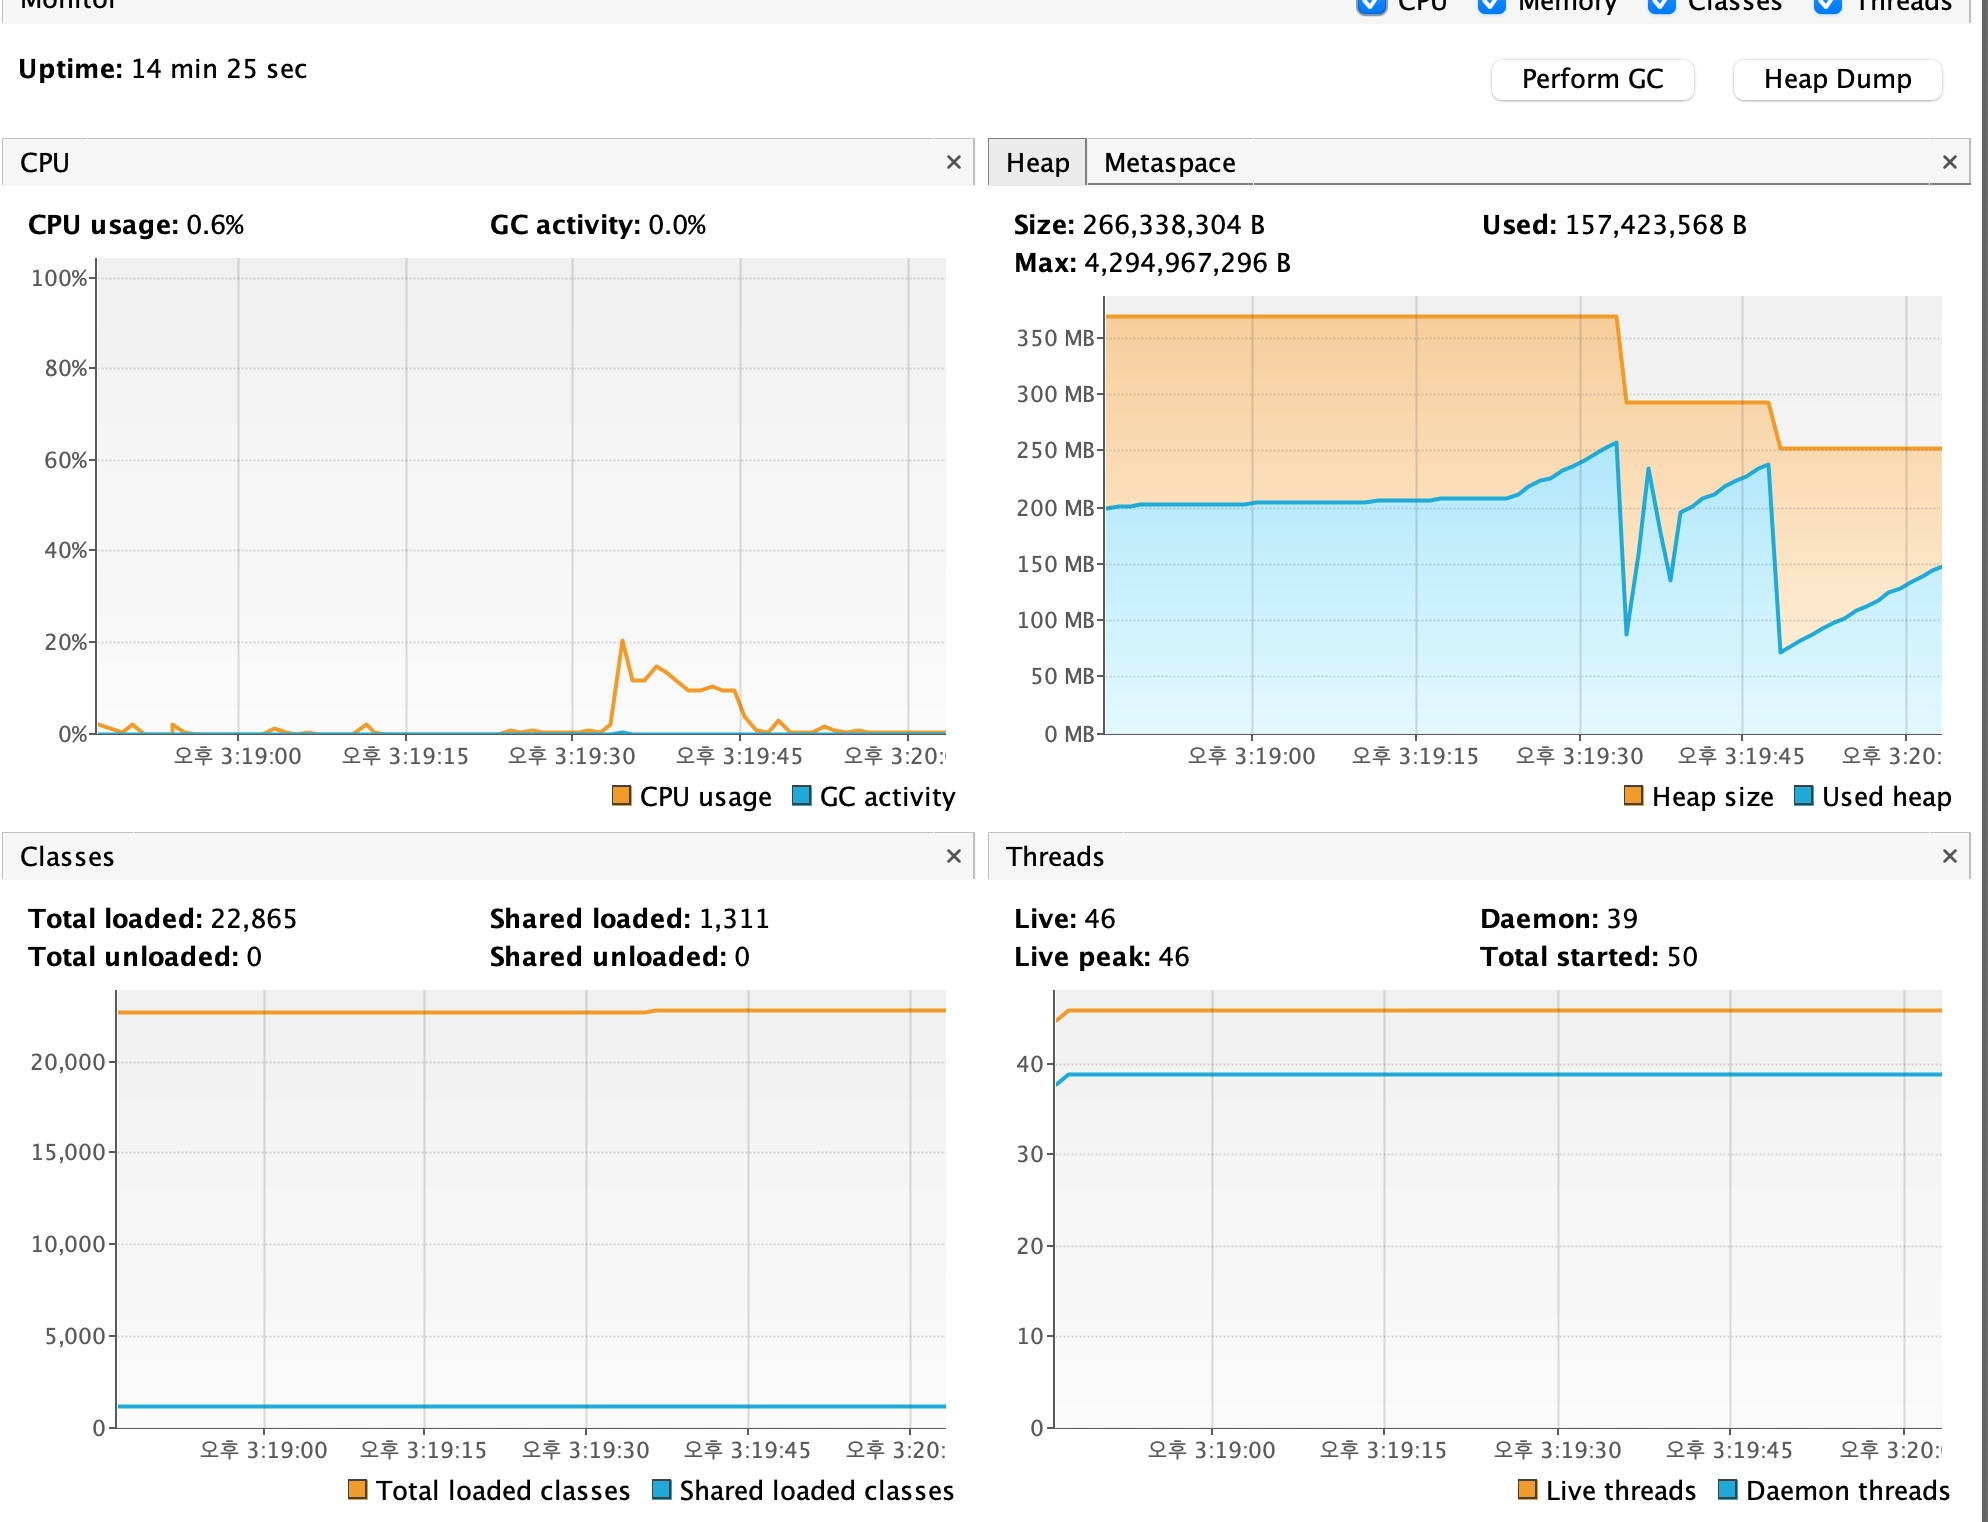Screen dimensions: 1988x1522
Task: Click the Heap size legend swatch
Action: point(1633,796)
